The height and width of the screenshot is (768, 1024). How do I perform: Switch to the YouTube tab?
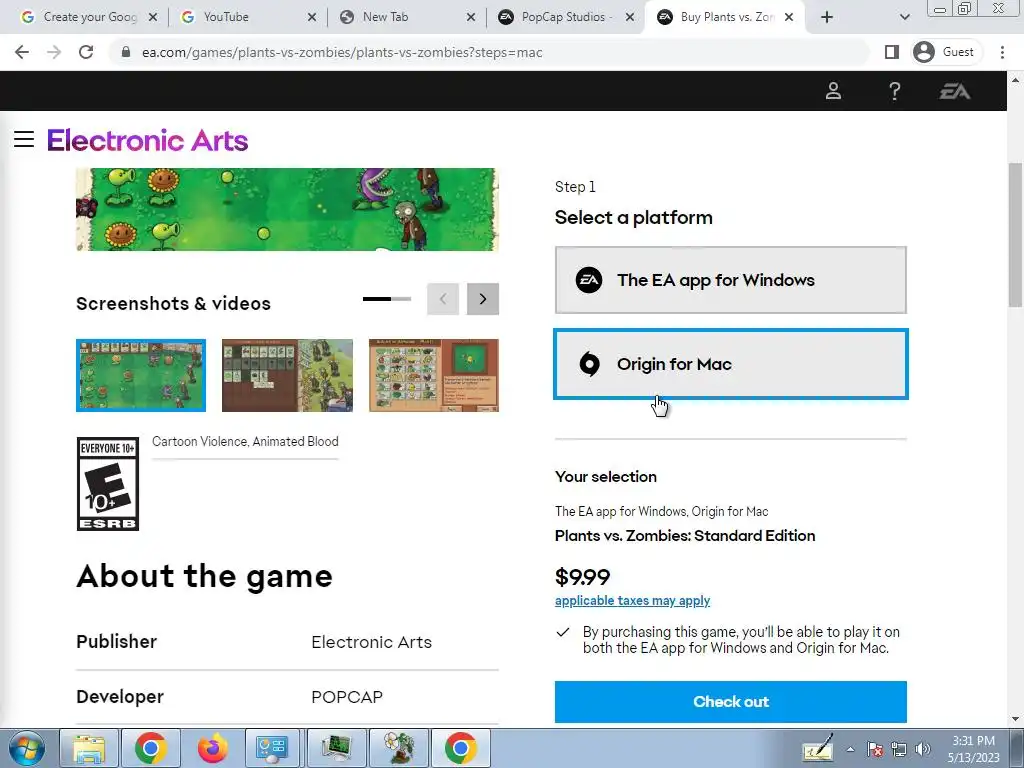click(x=246, y=17)
